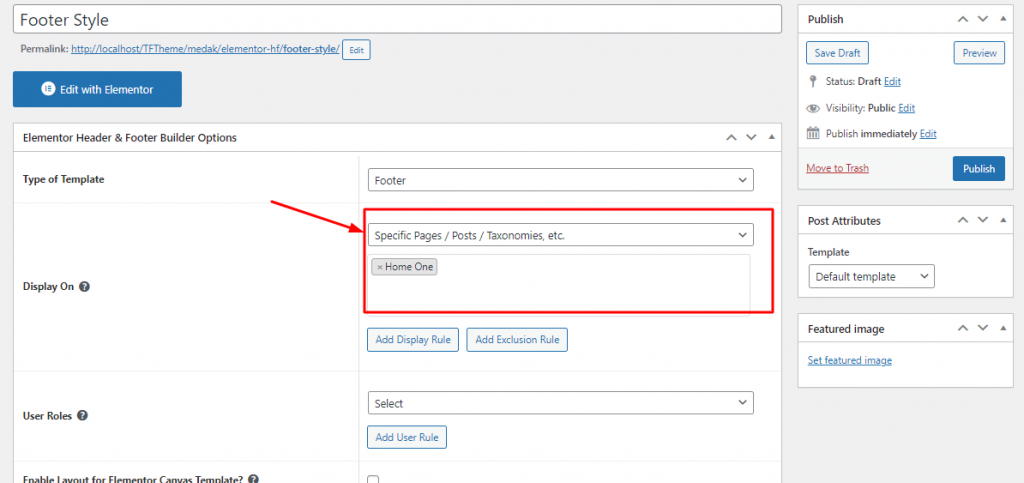Move Publish panel up with arrow icon

(963, 19)
